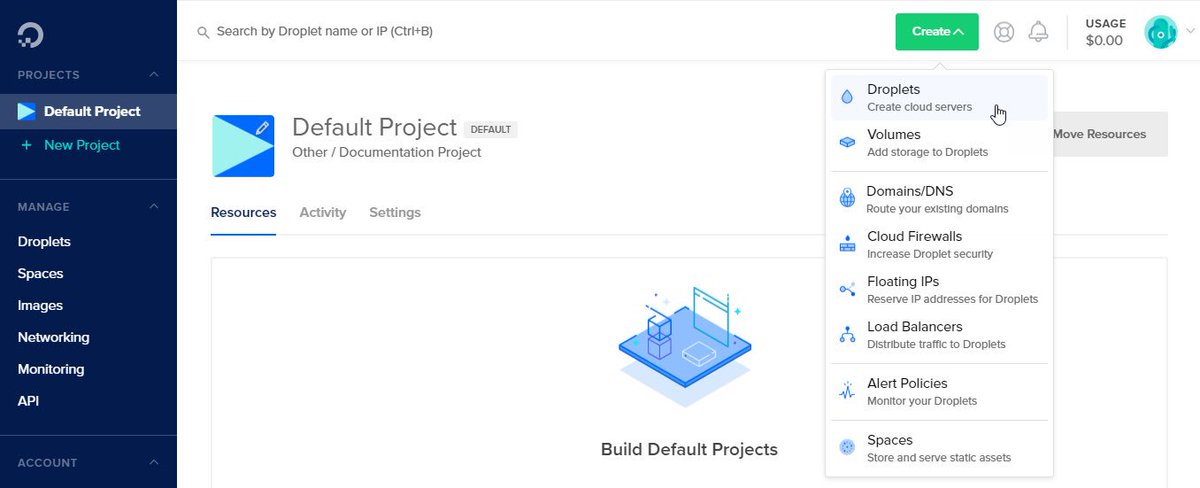Click the support lifebuoy icon

(1004, 32)
